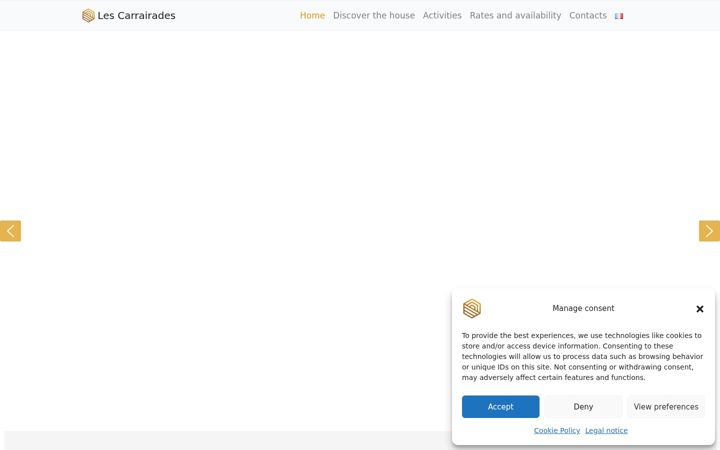This screenshot has width=720, height=450.
Task: Open the Cookie Policy link
Action: click(557, 431)
